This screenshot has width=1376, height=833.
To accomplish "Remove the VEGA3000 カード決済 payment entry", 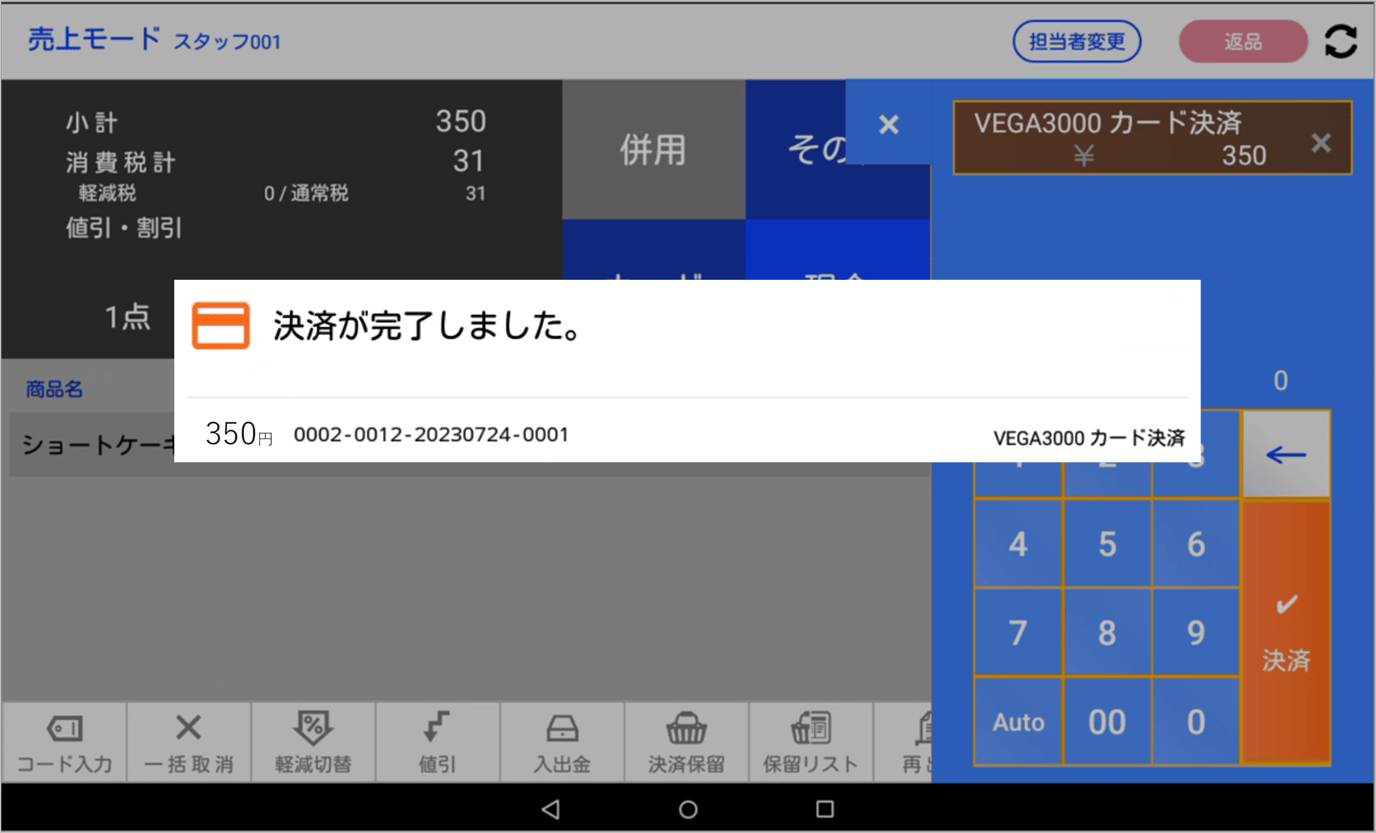I will tap(1322, 142).
